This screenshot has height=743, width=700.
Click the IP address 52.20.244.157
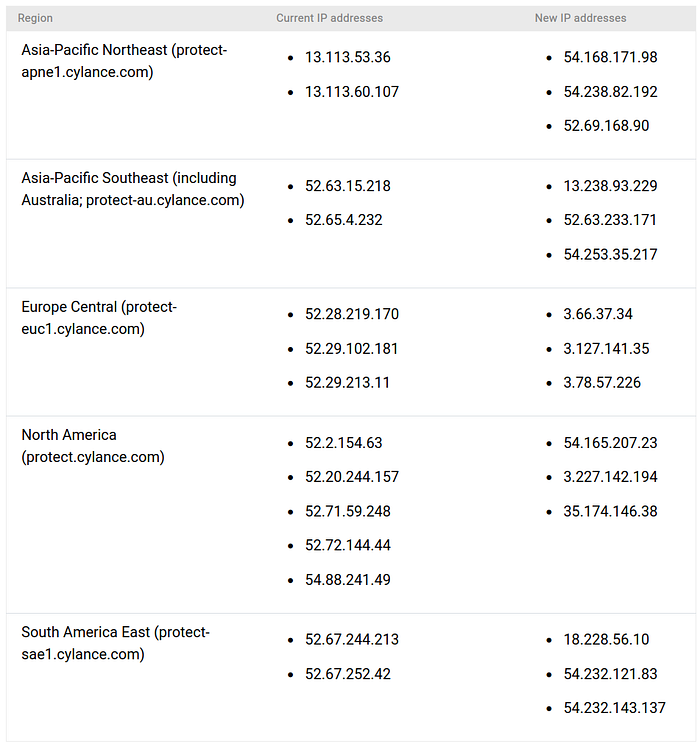click(x=352, y=477)
